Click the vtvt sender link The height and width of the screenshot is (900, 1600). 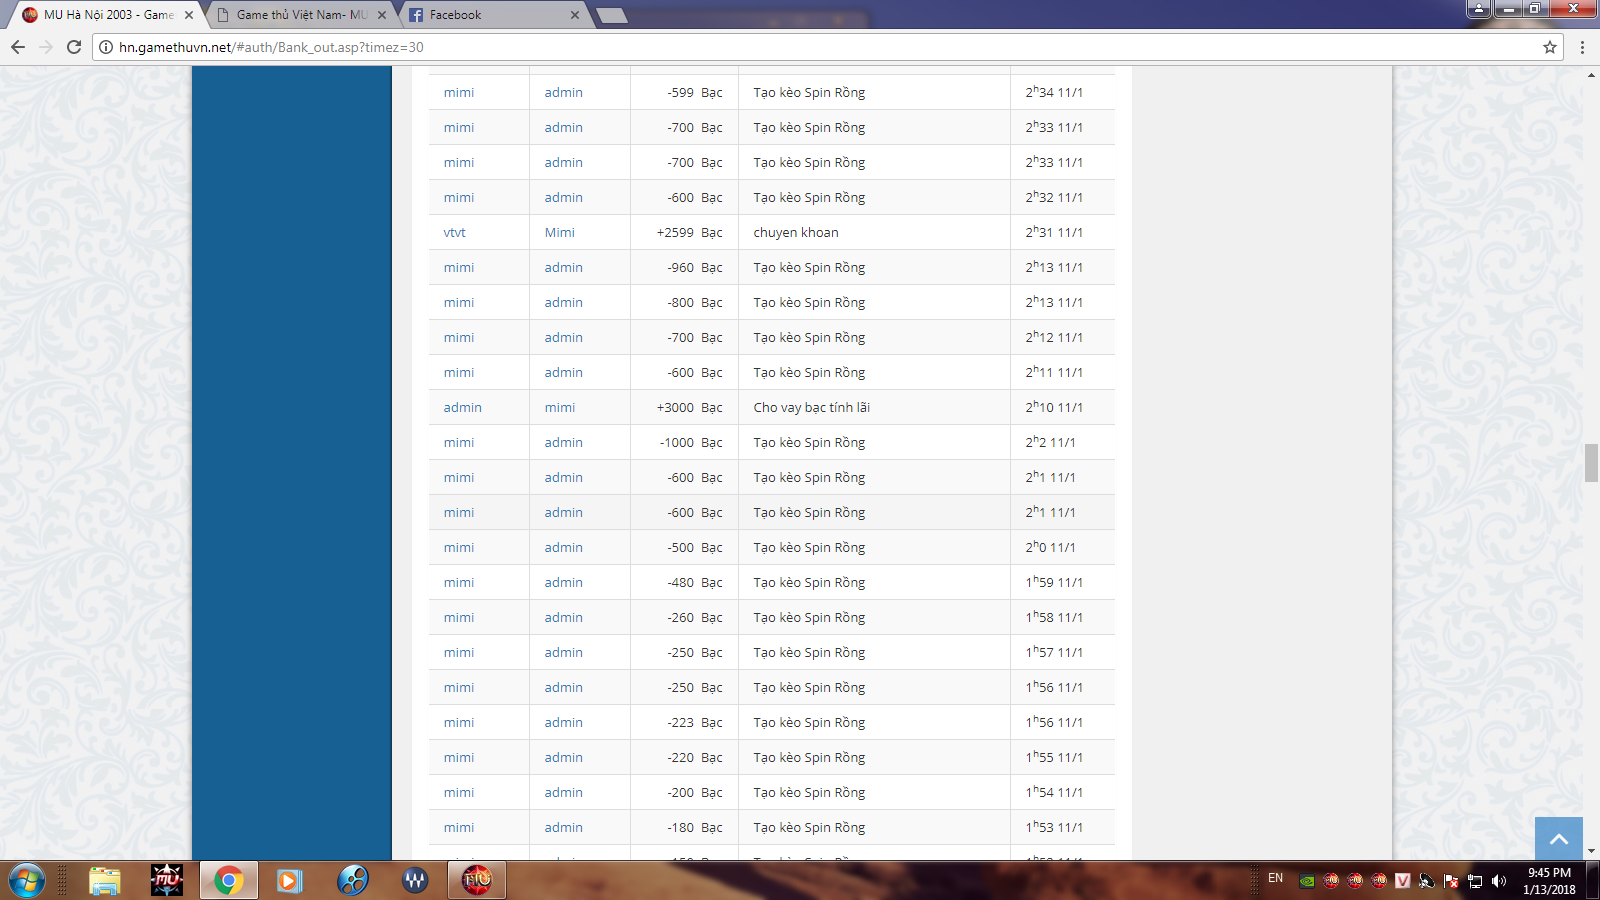coord(455,232)
